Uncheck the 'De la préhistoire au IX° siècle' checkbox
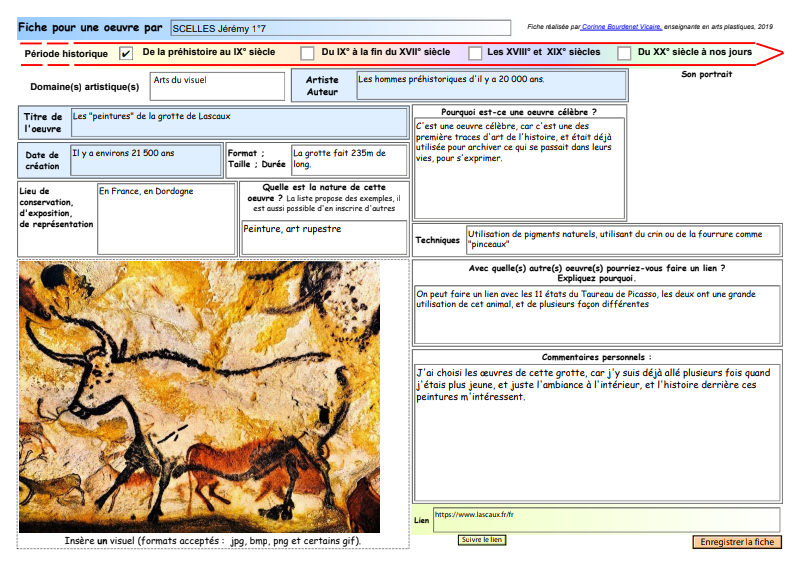 (x=126, y=53)
